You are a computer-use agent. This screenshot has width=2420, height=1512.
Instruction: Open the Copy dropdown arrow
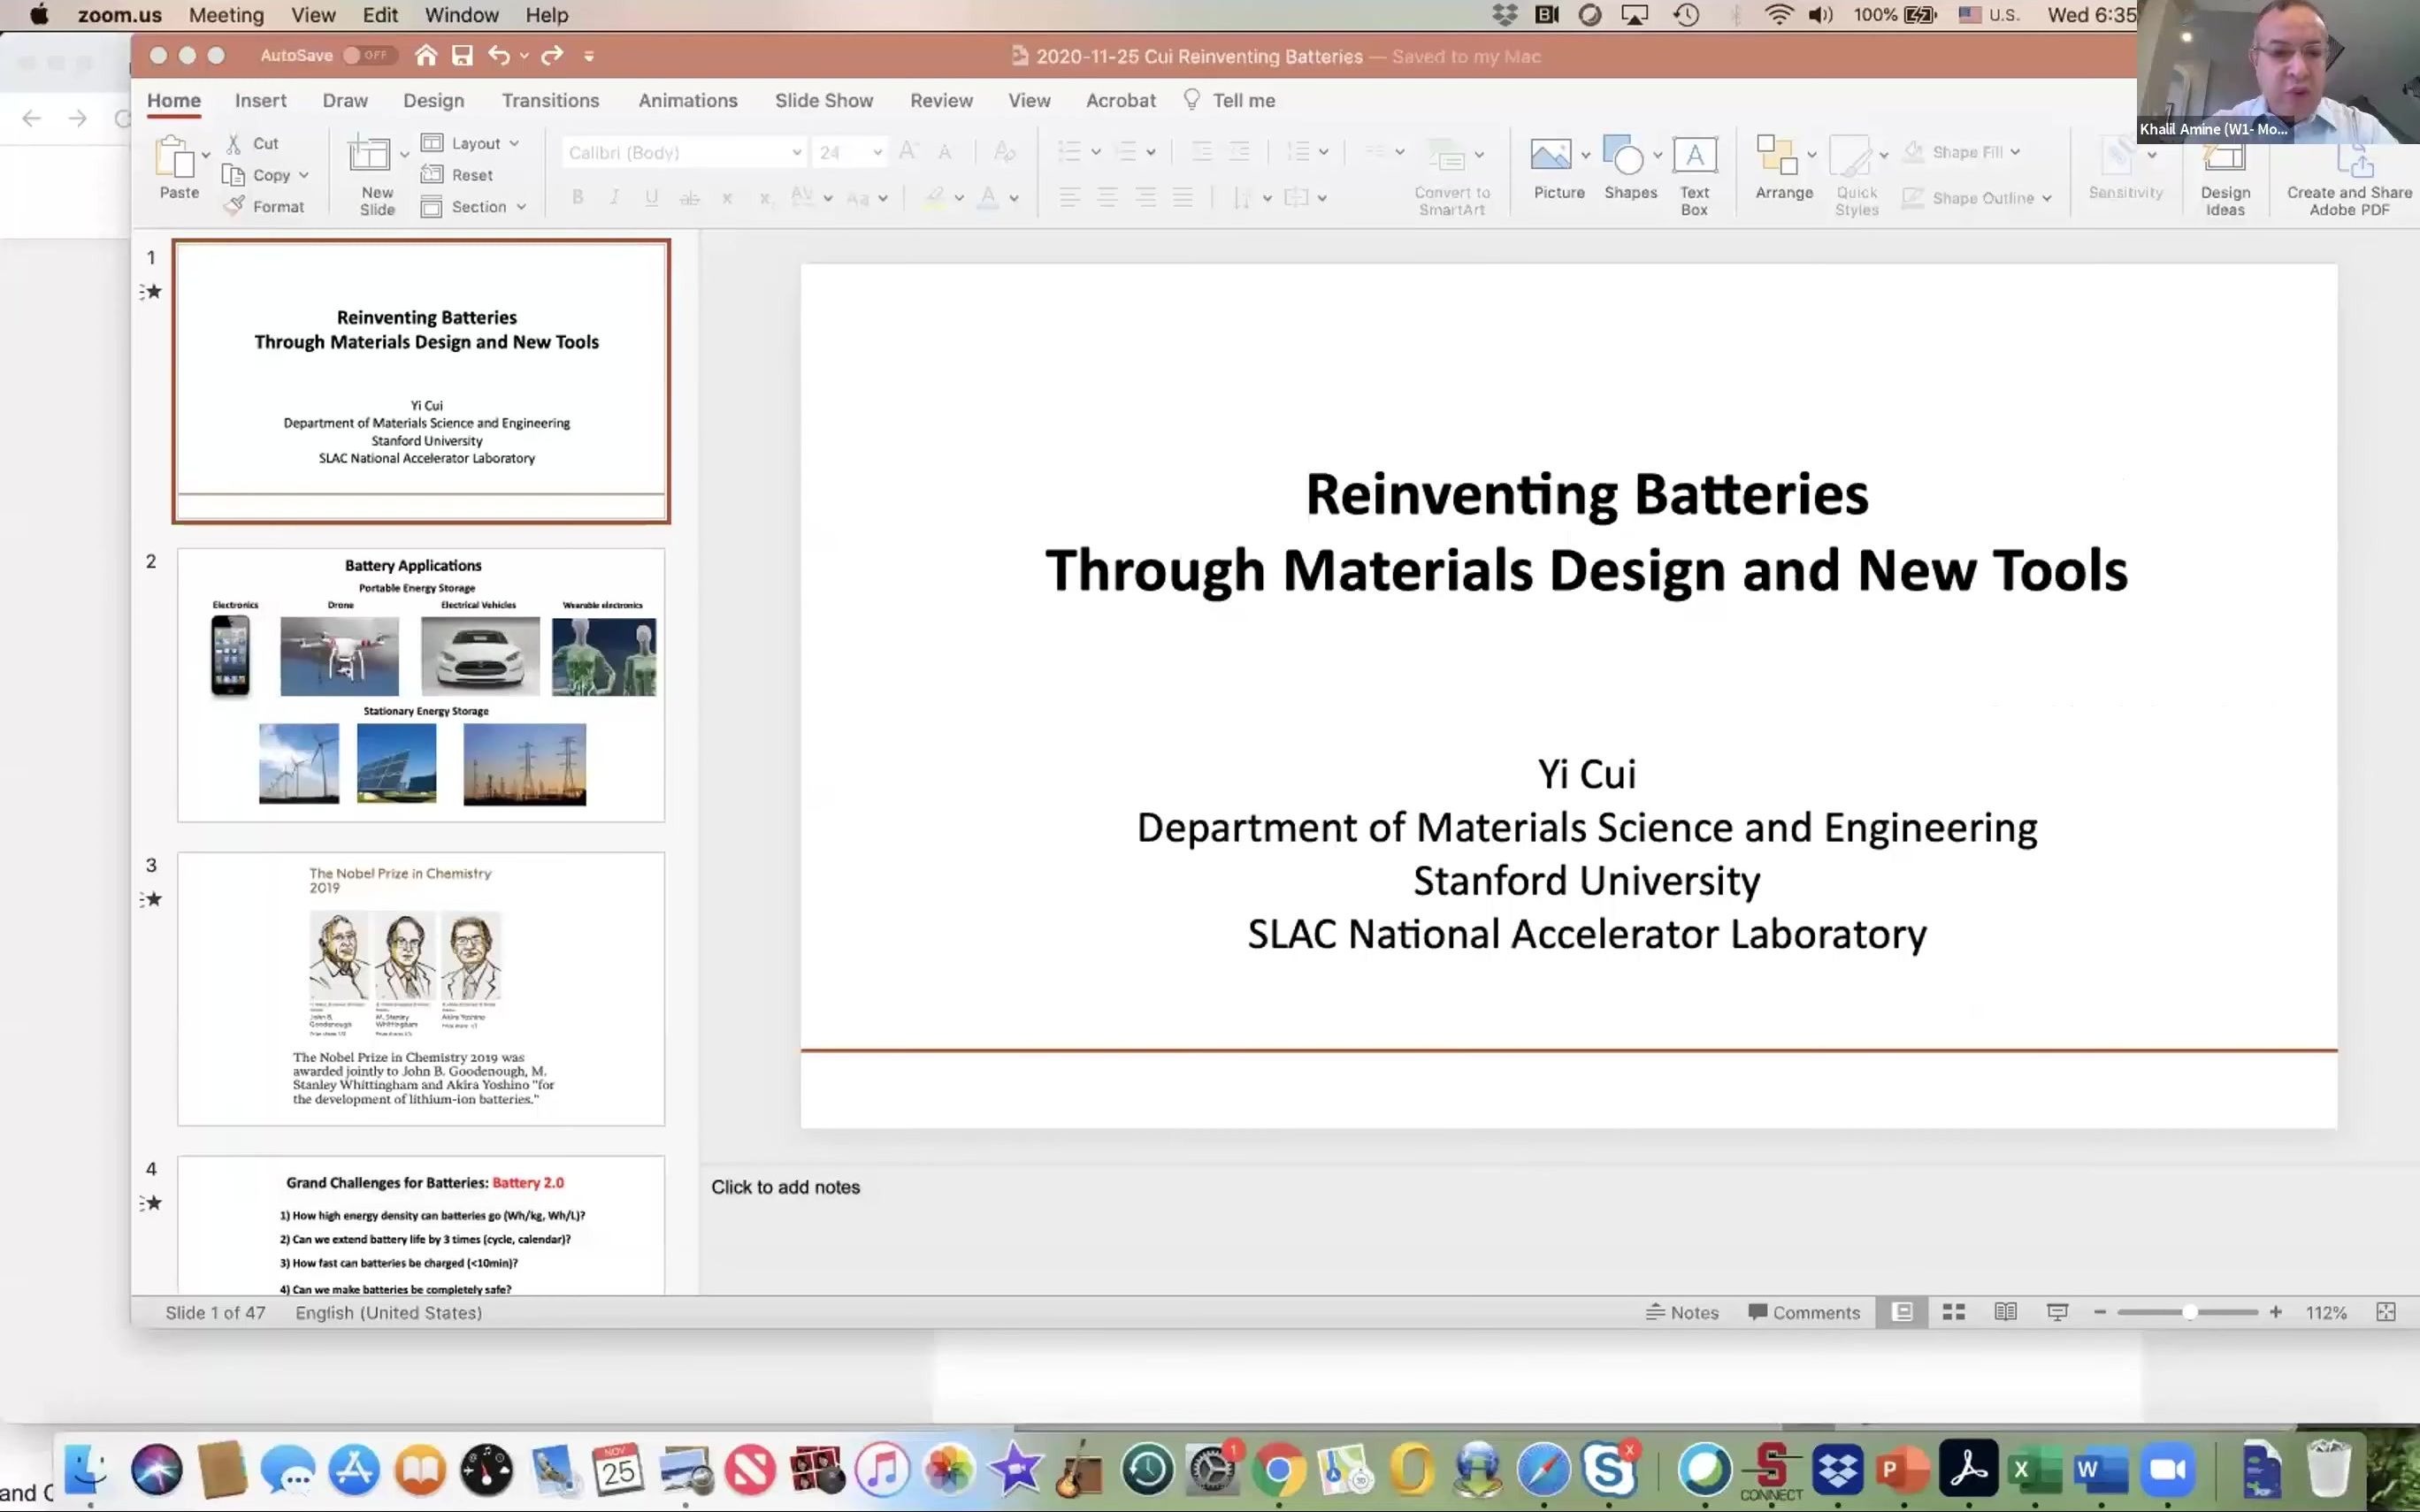pos(304,175)
